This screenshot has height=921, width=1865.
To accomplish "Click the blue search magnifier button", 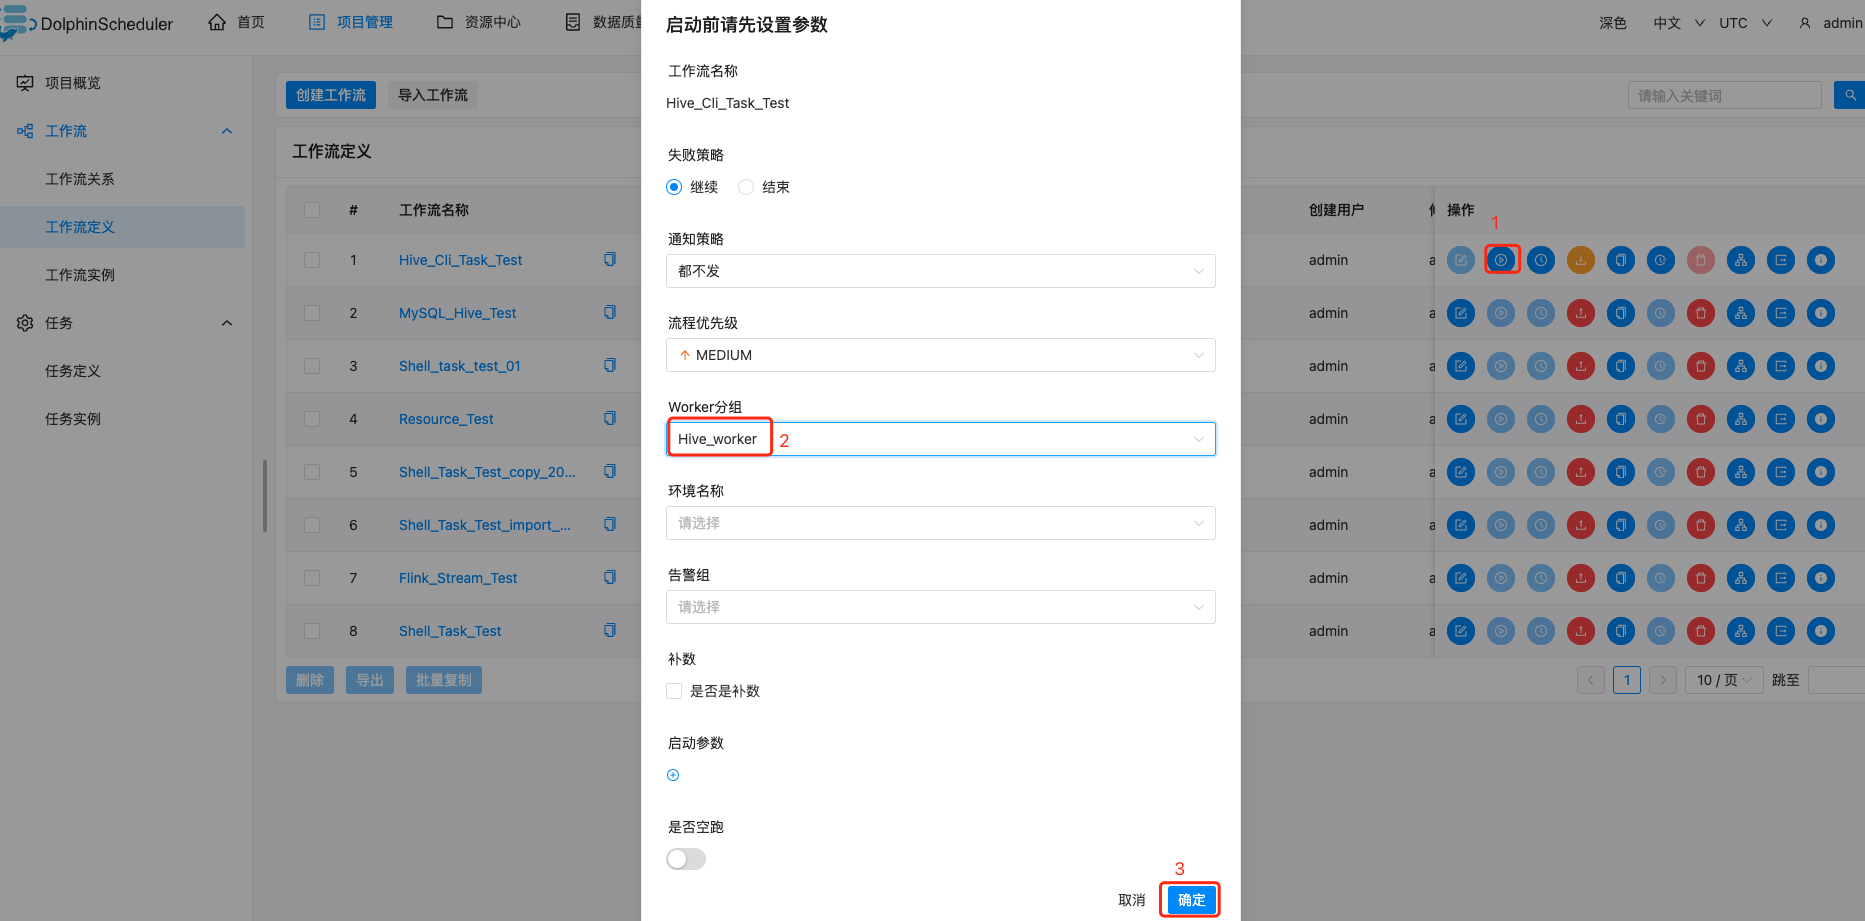I will [x=1850, y=95].
